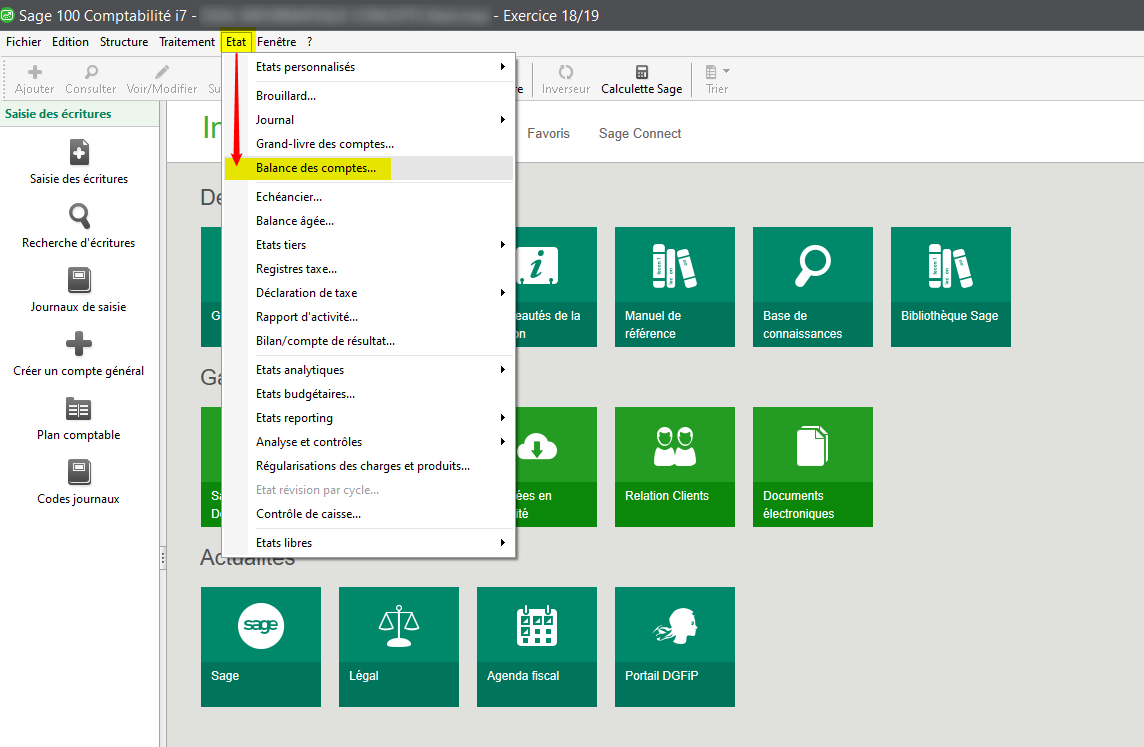
Task: Open Recherche d'écritures magnifier icon
Action: [x=79, y=216]
